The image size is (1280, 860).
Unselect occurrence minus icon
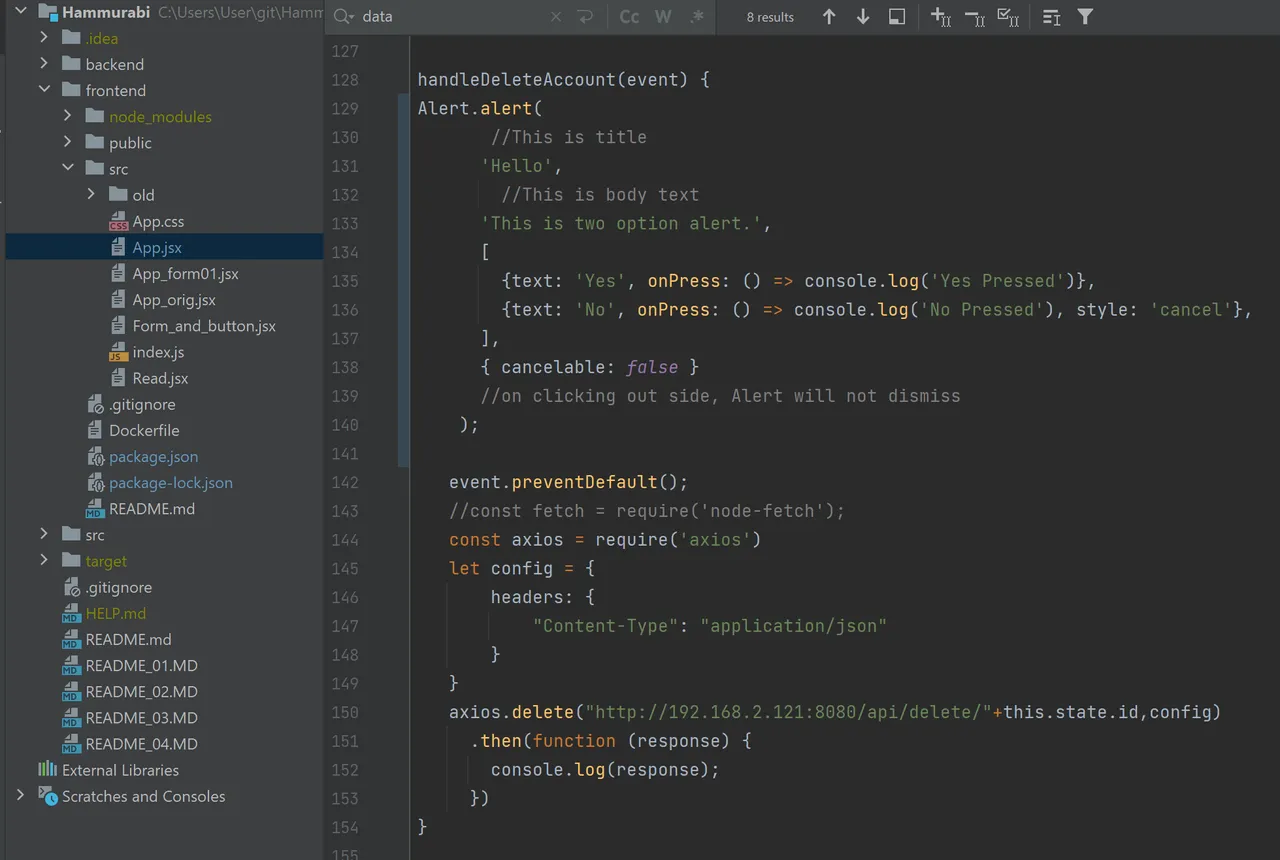click(x=975, y=17)
